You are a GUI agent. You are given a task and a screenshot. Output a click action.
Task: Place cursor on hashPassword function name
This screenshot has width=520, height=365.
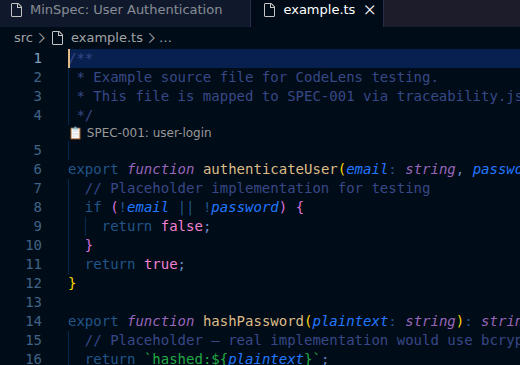pos(253,321)
